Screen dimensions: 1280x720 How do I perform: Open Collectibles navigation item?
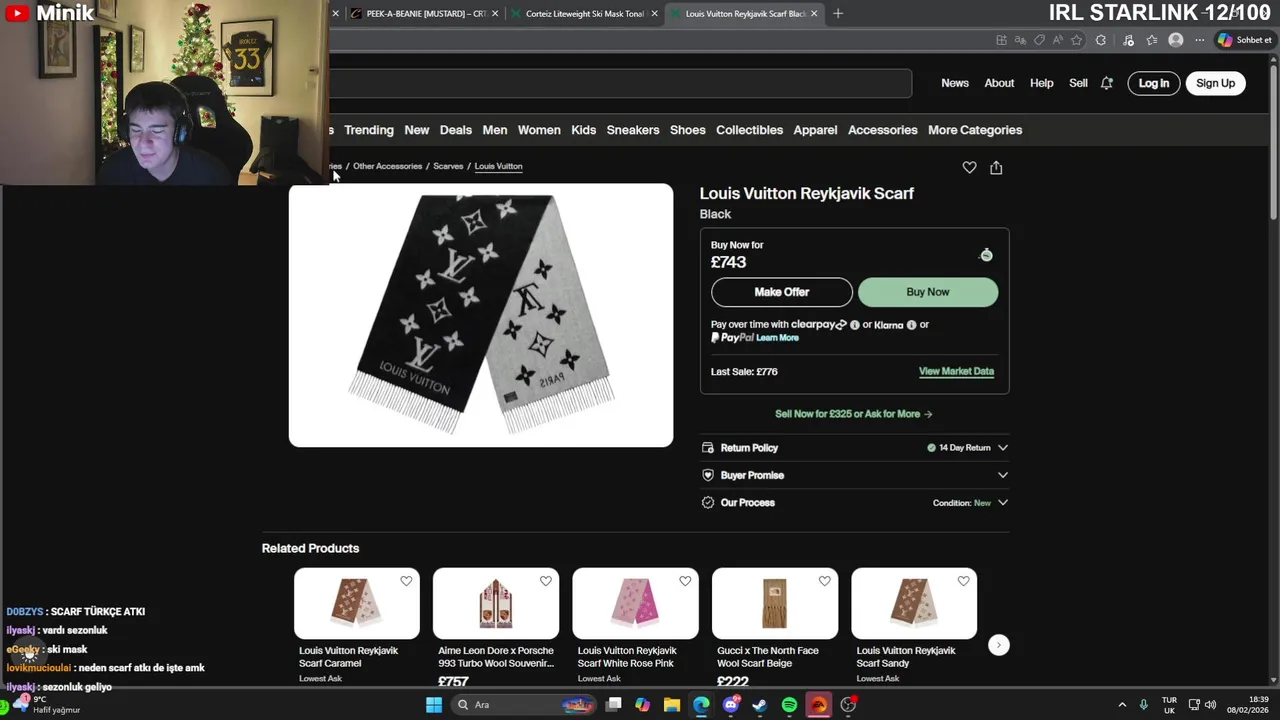coord(749,130)
